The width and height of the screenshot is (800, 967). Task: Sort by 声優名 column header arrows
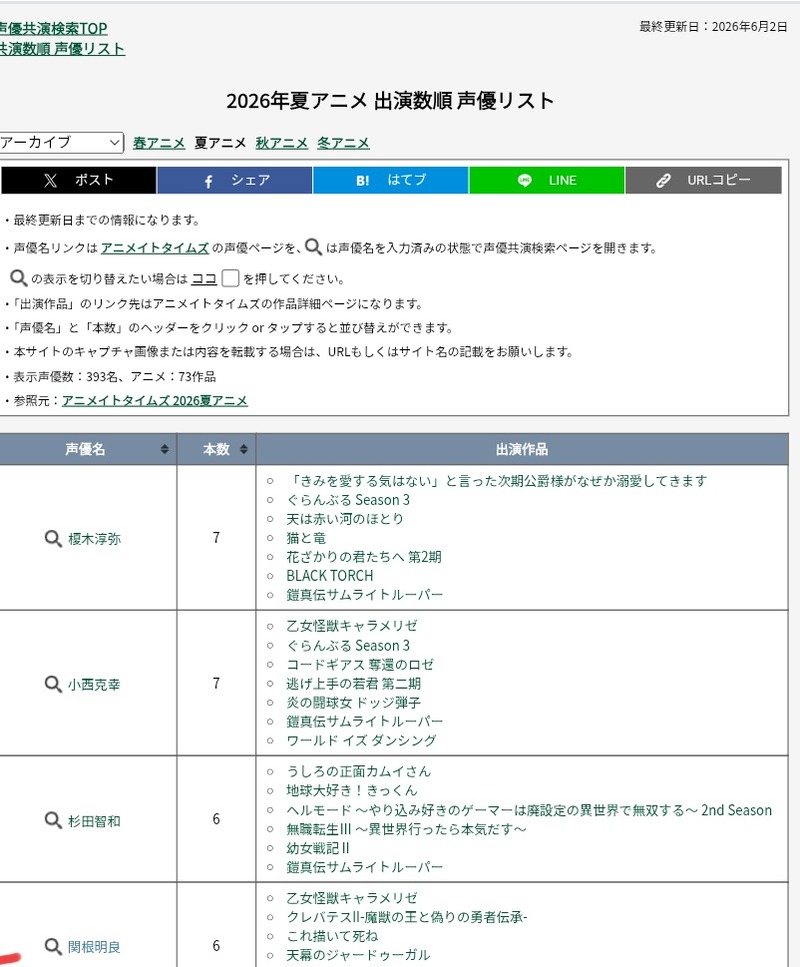(x=164, y=449)
